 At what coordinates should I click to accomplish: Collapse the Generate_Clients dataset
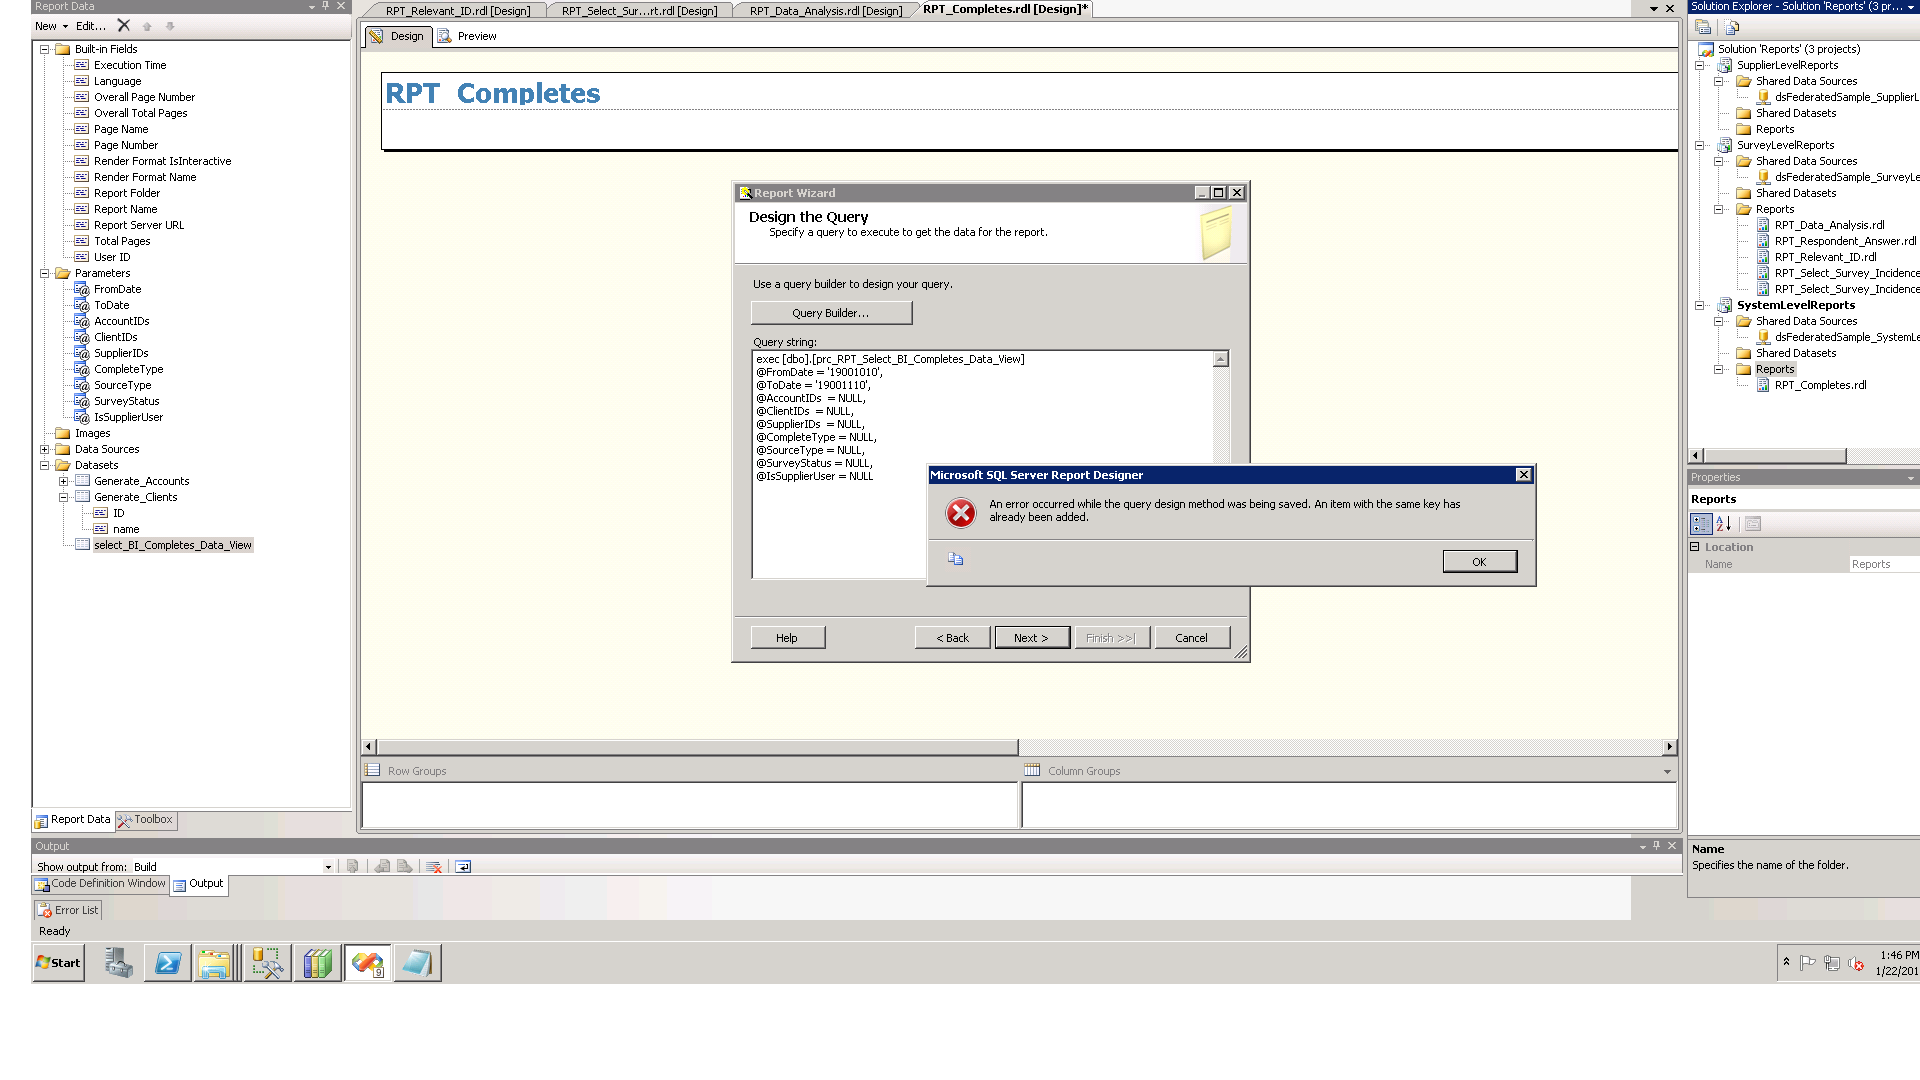[63, 497]
